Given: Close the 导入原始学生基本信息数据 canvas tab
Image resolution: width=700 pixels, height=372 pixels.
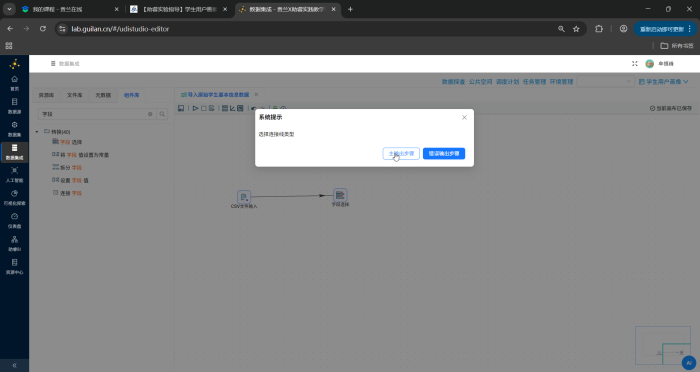Looking at the screenshot, I should click(256, 95).
